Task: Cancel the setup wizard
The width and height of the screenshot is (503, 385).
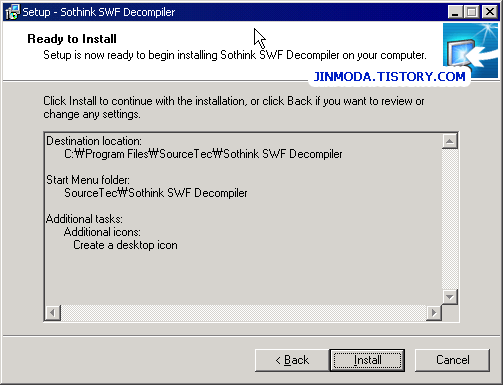Action: coord(452,360)
